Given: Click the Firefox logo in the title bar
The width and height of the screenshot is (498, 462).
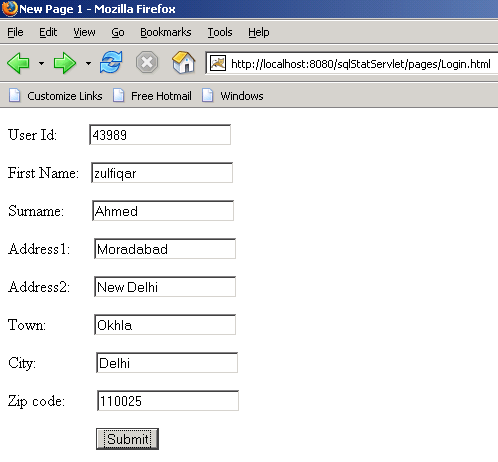Looking at the screenshot, I should [x=9, y=8].
